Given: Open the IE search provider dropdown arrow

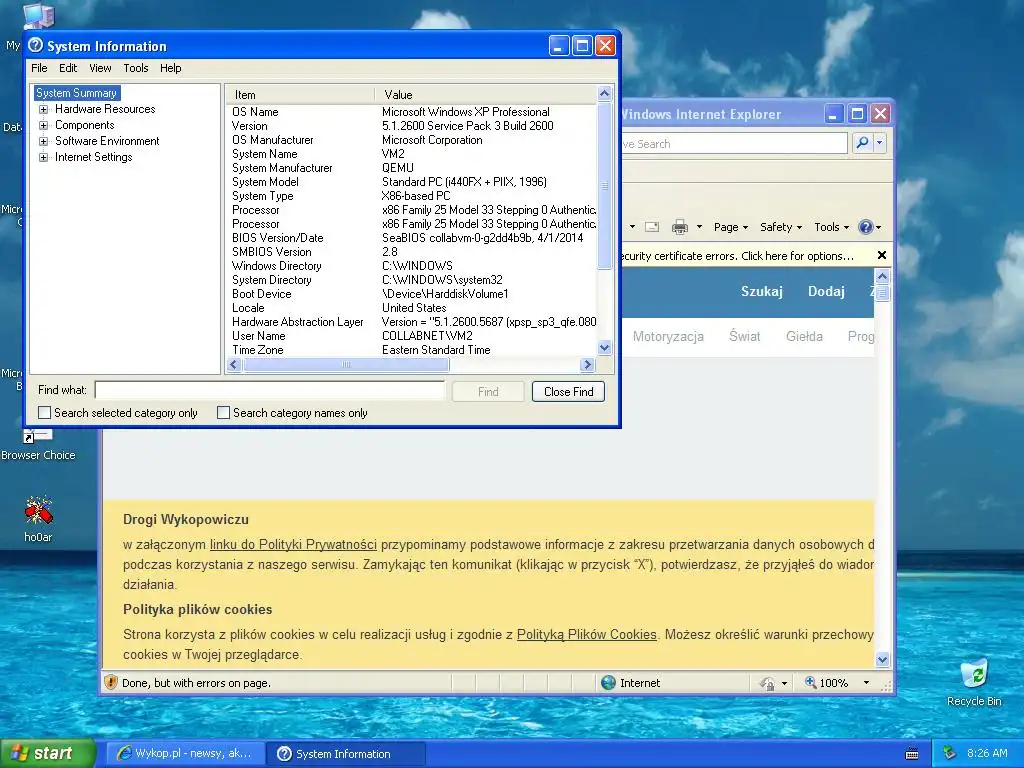Looking at the screenshot, I should 880,143.
